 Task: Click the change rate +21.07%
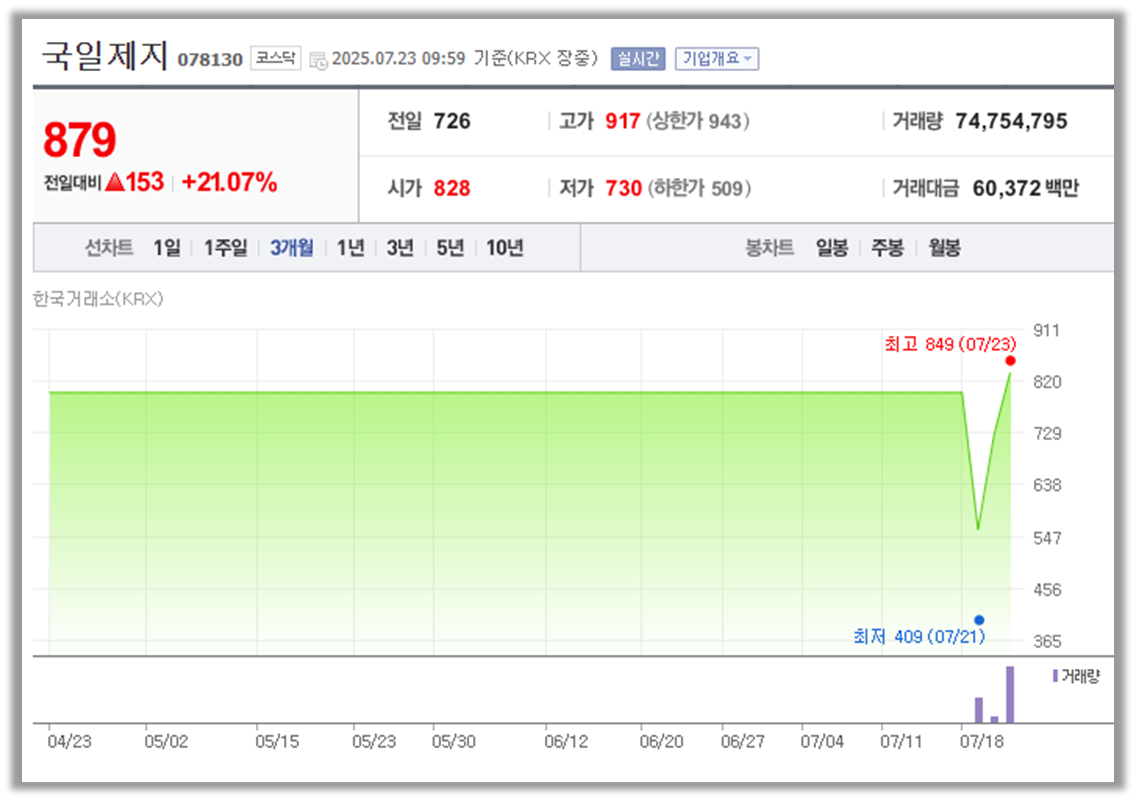[229, 183]
